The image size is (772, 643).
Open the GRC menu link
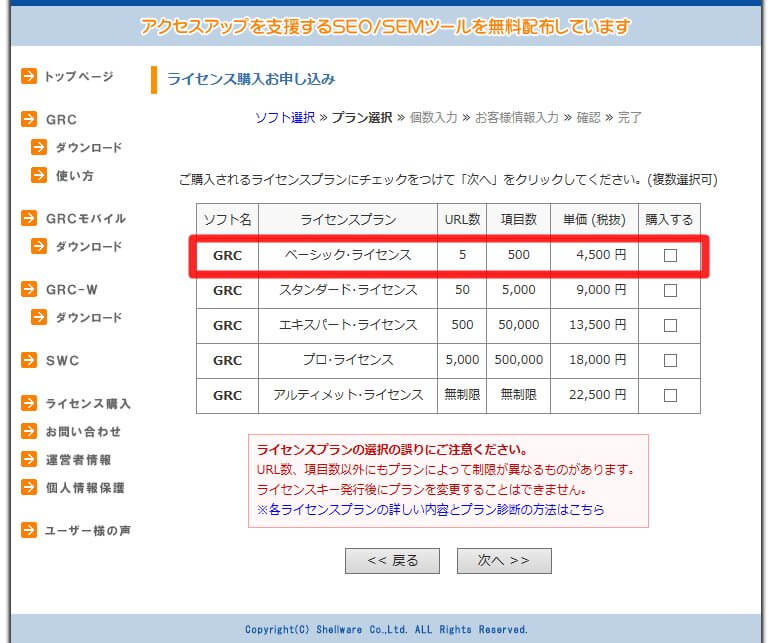(62, 120)
